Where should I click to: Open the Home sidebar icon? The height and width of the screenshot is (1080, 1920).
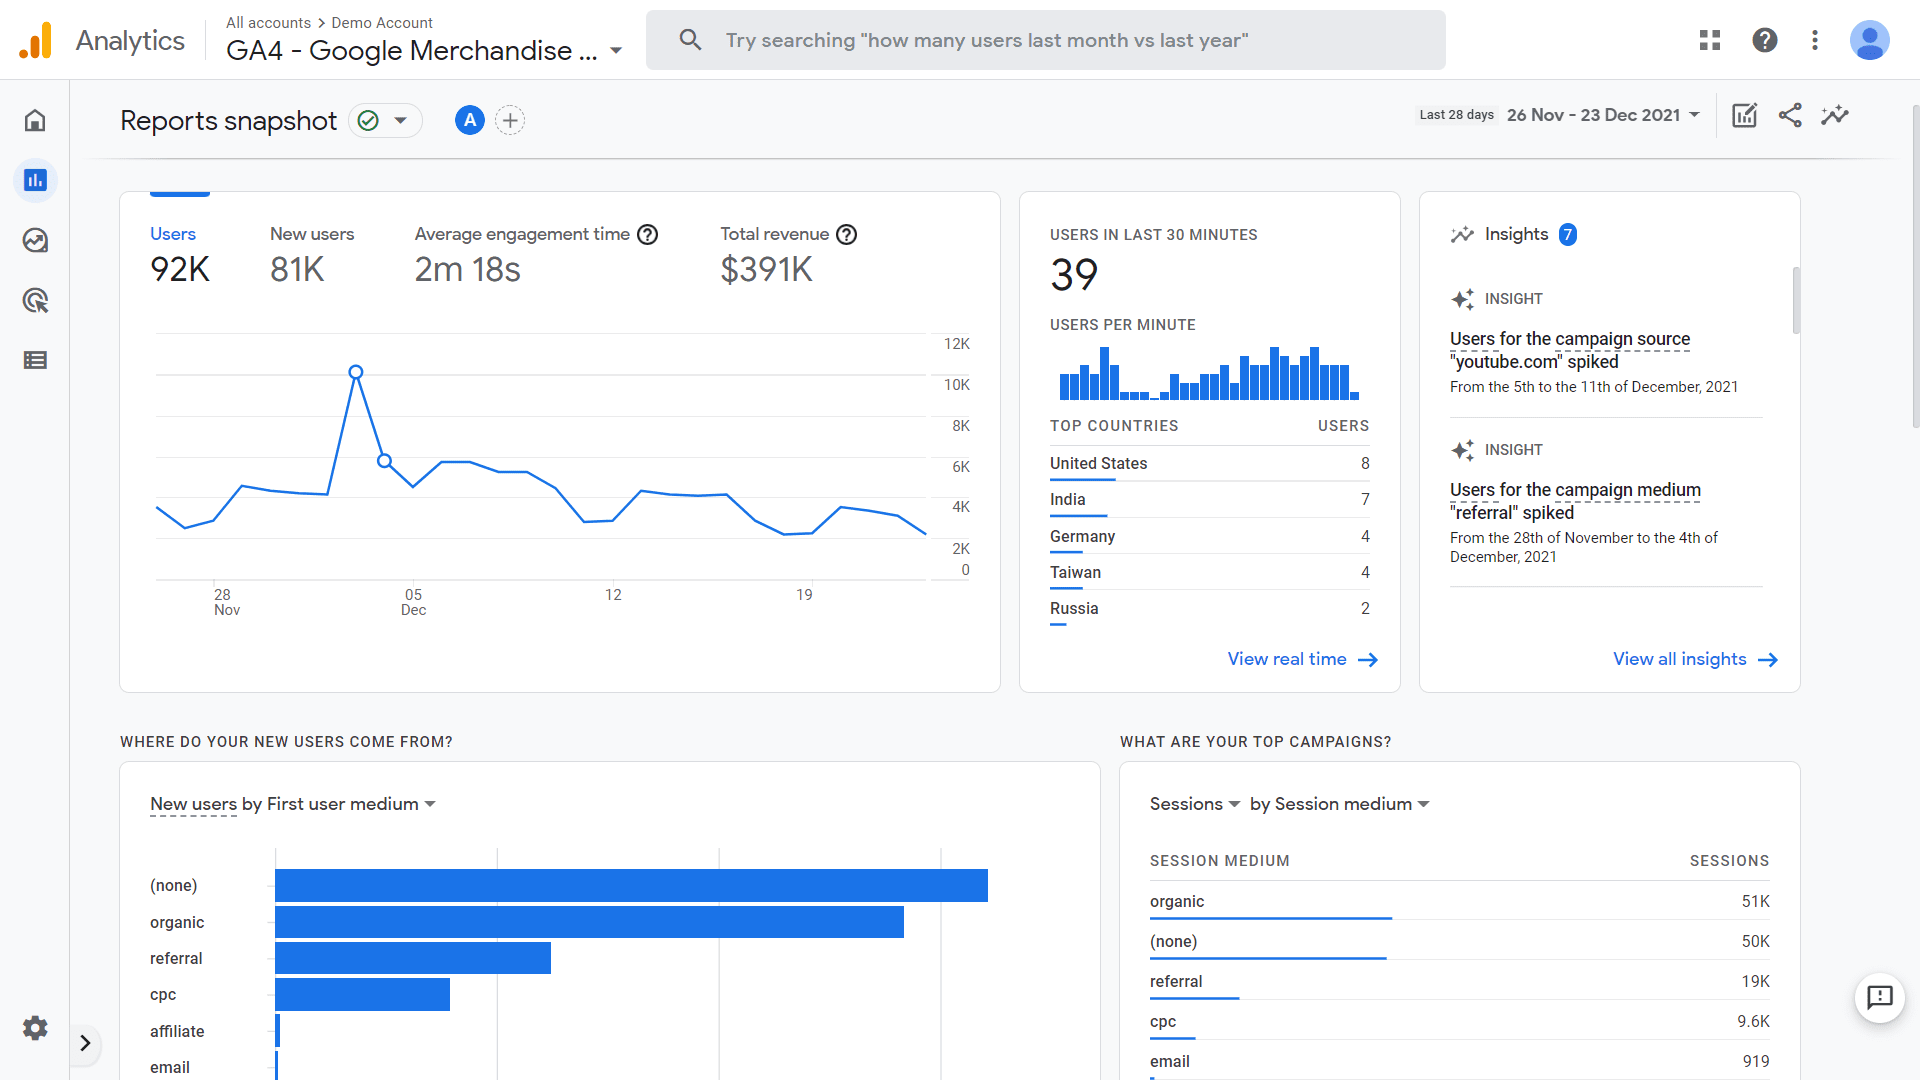tap(35, 121)
